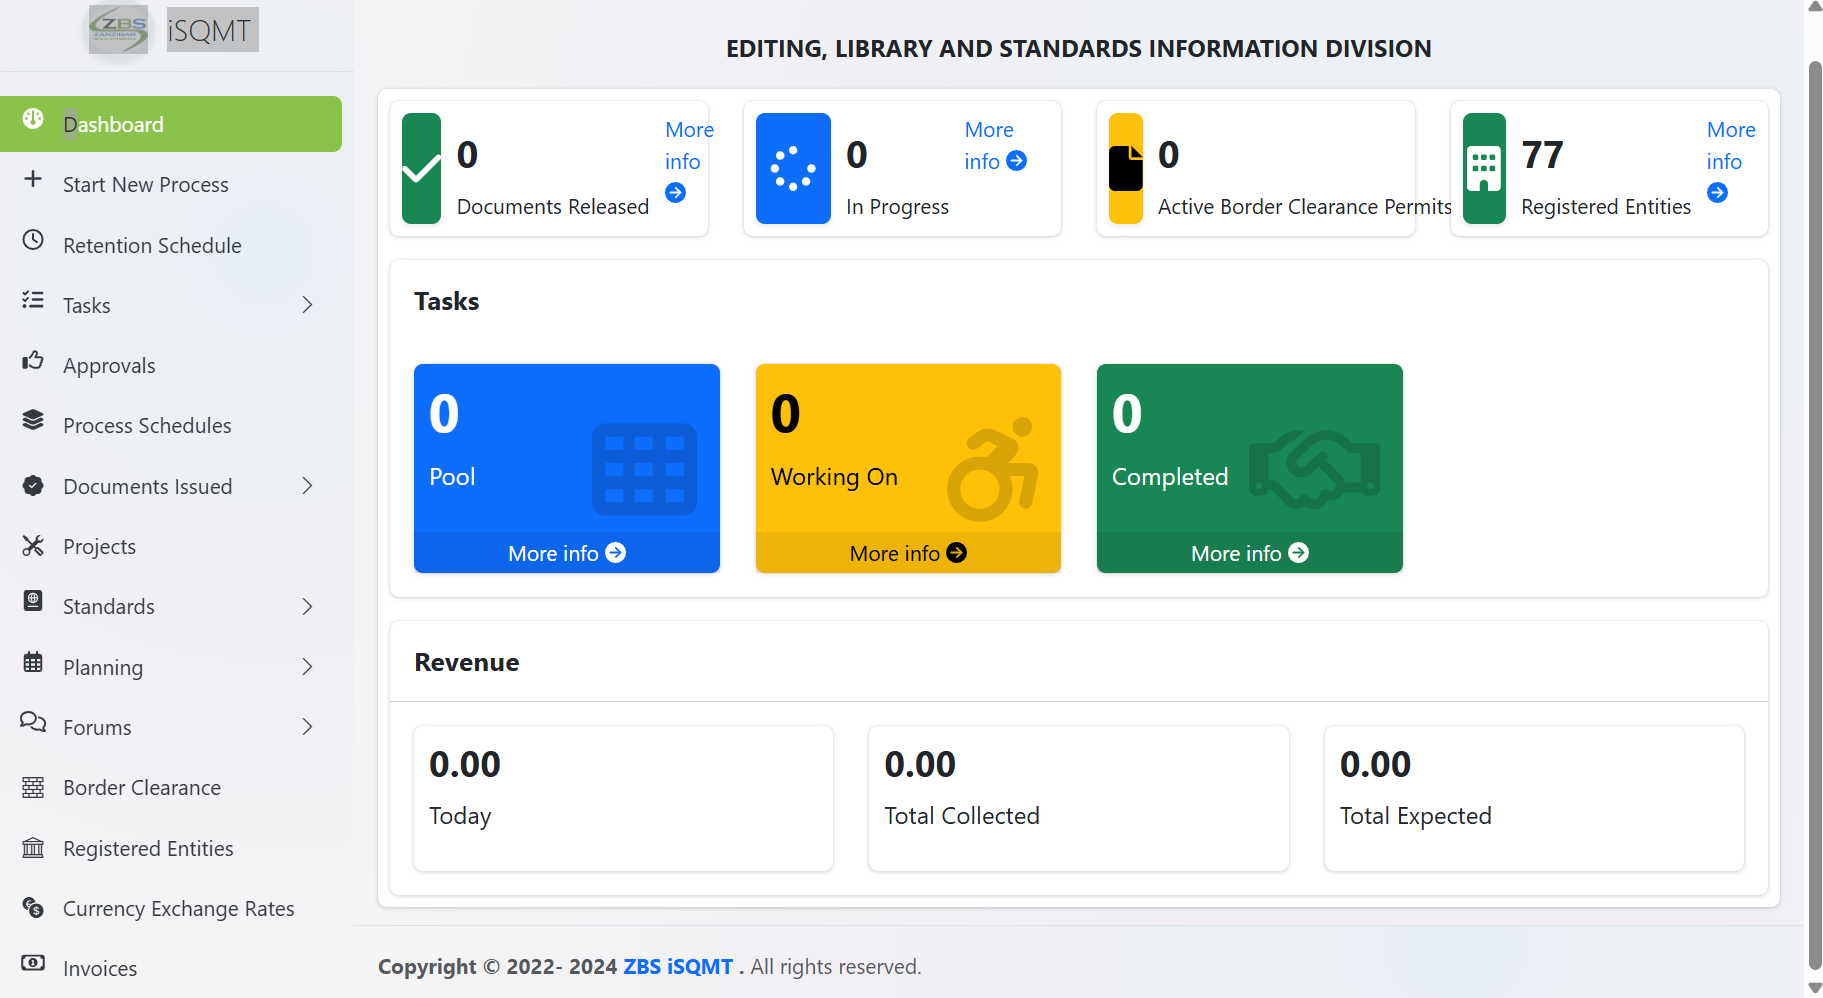Viewport: 1823px width, 998px height.
Task: Click the Invoices money icon
Action: pos(33,963)
